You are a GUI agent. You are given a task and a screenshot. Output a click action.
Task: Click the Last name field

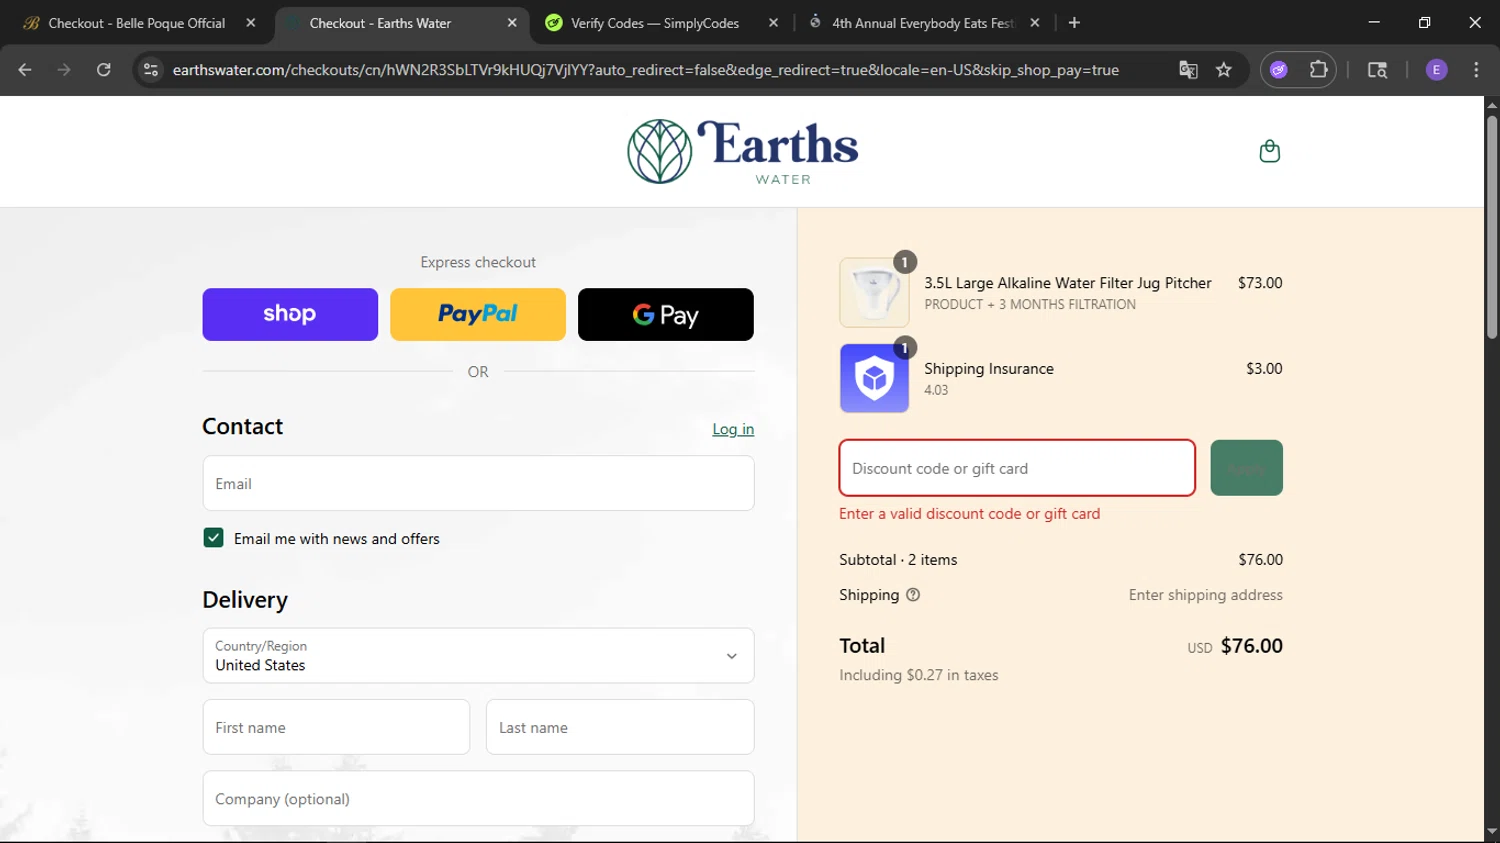(620, 727)
